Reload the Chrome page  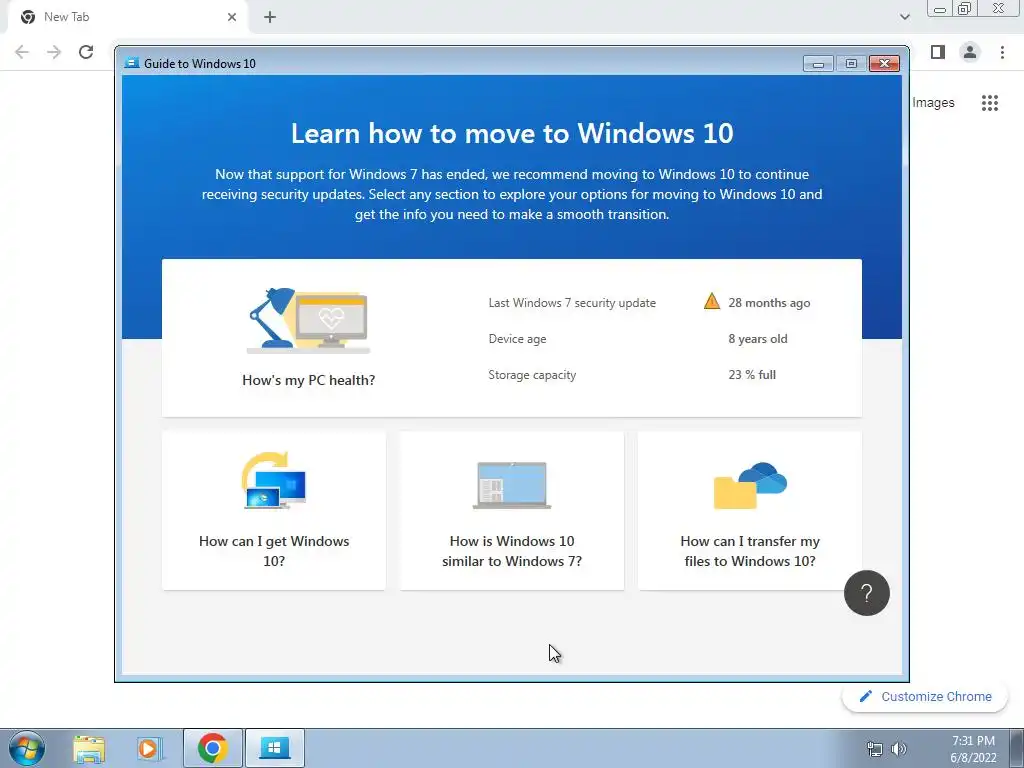tap(86, 52)
